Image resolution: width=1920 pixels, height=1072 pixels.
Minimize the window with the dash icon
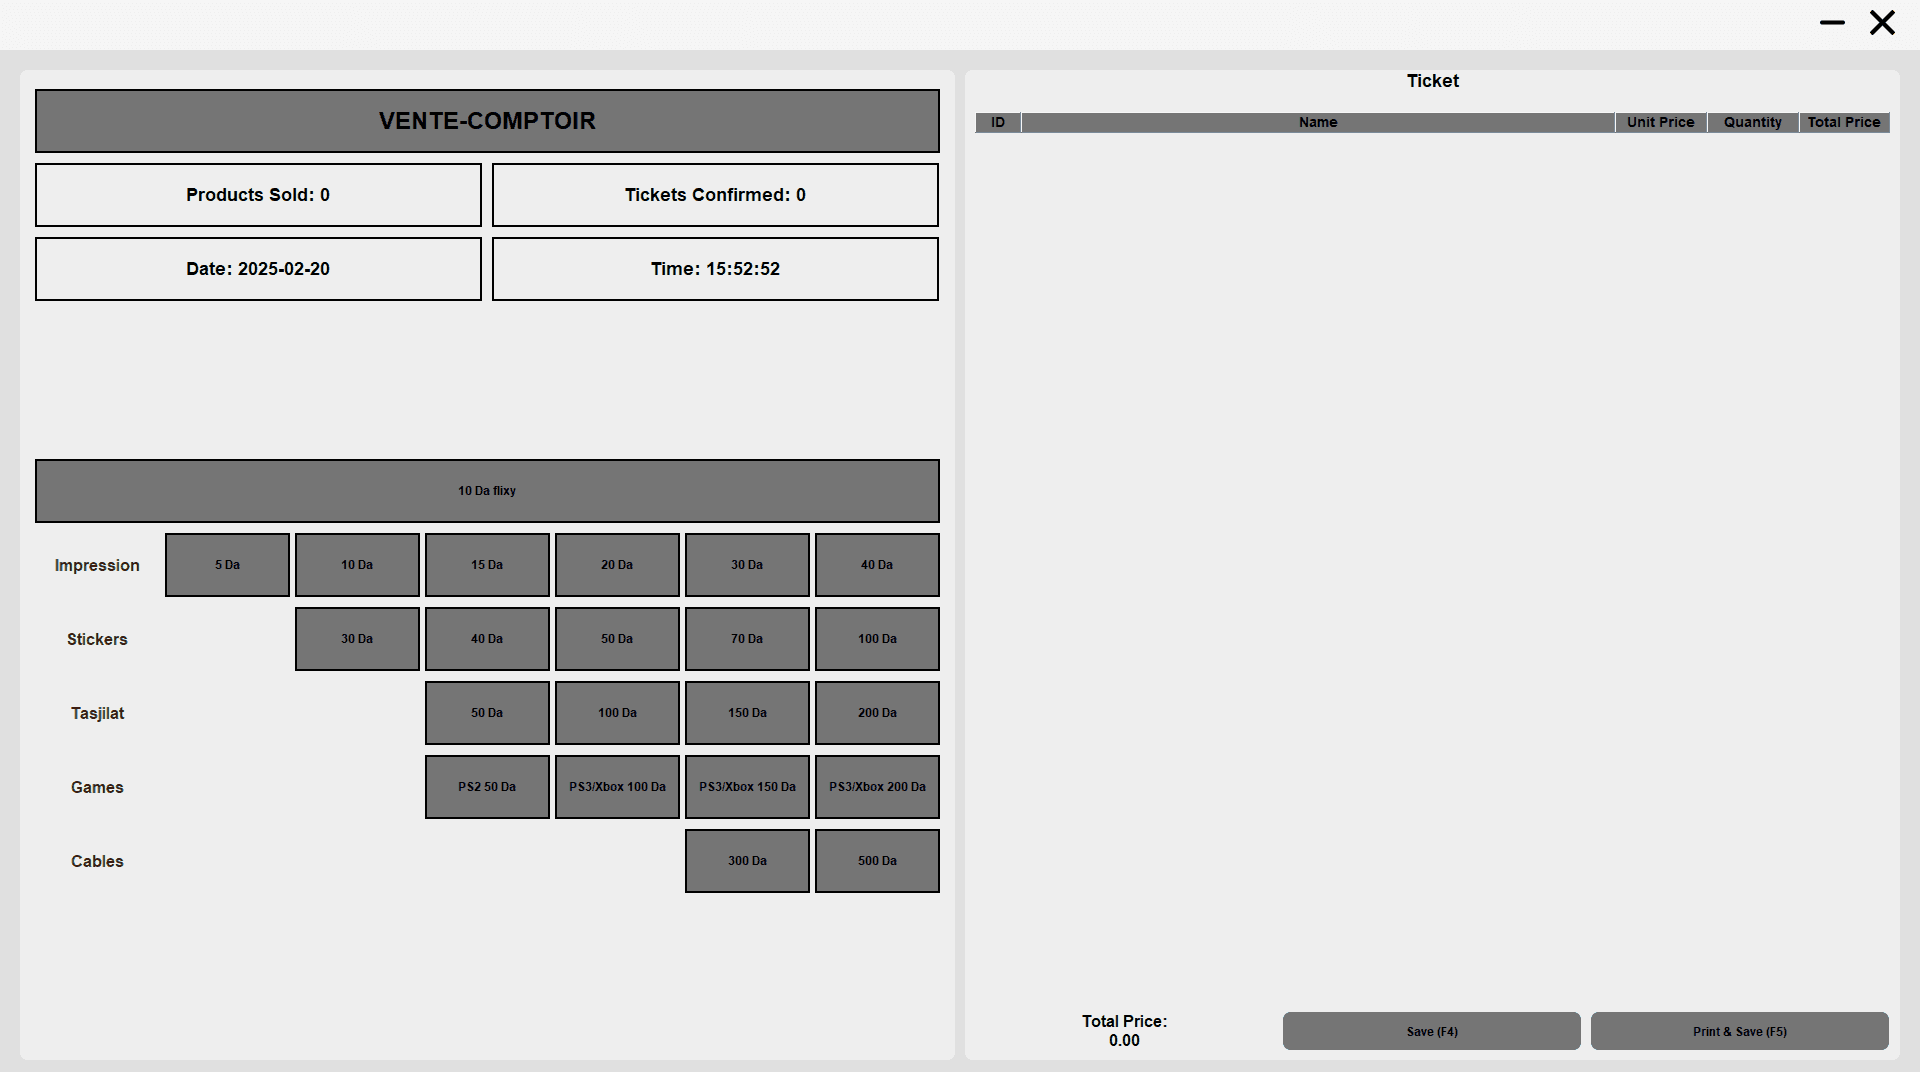[1832, 22]
